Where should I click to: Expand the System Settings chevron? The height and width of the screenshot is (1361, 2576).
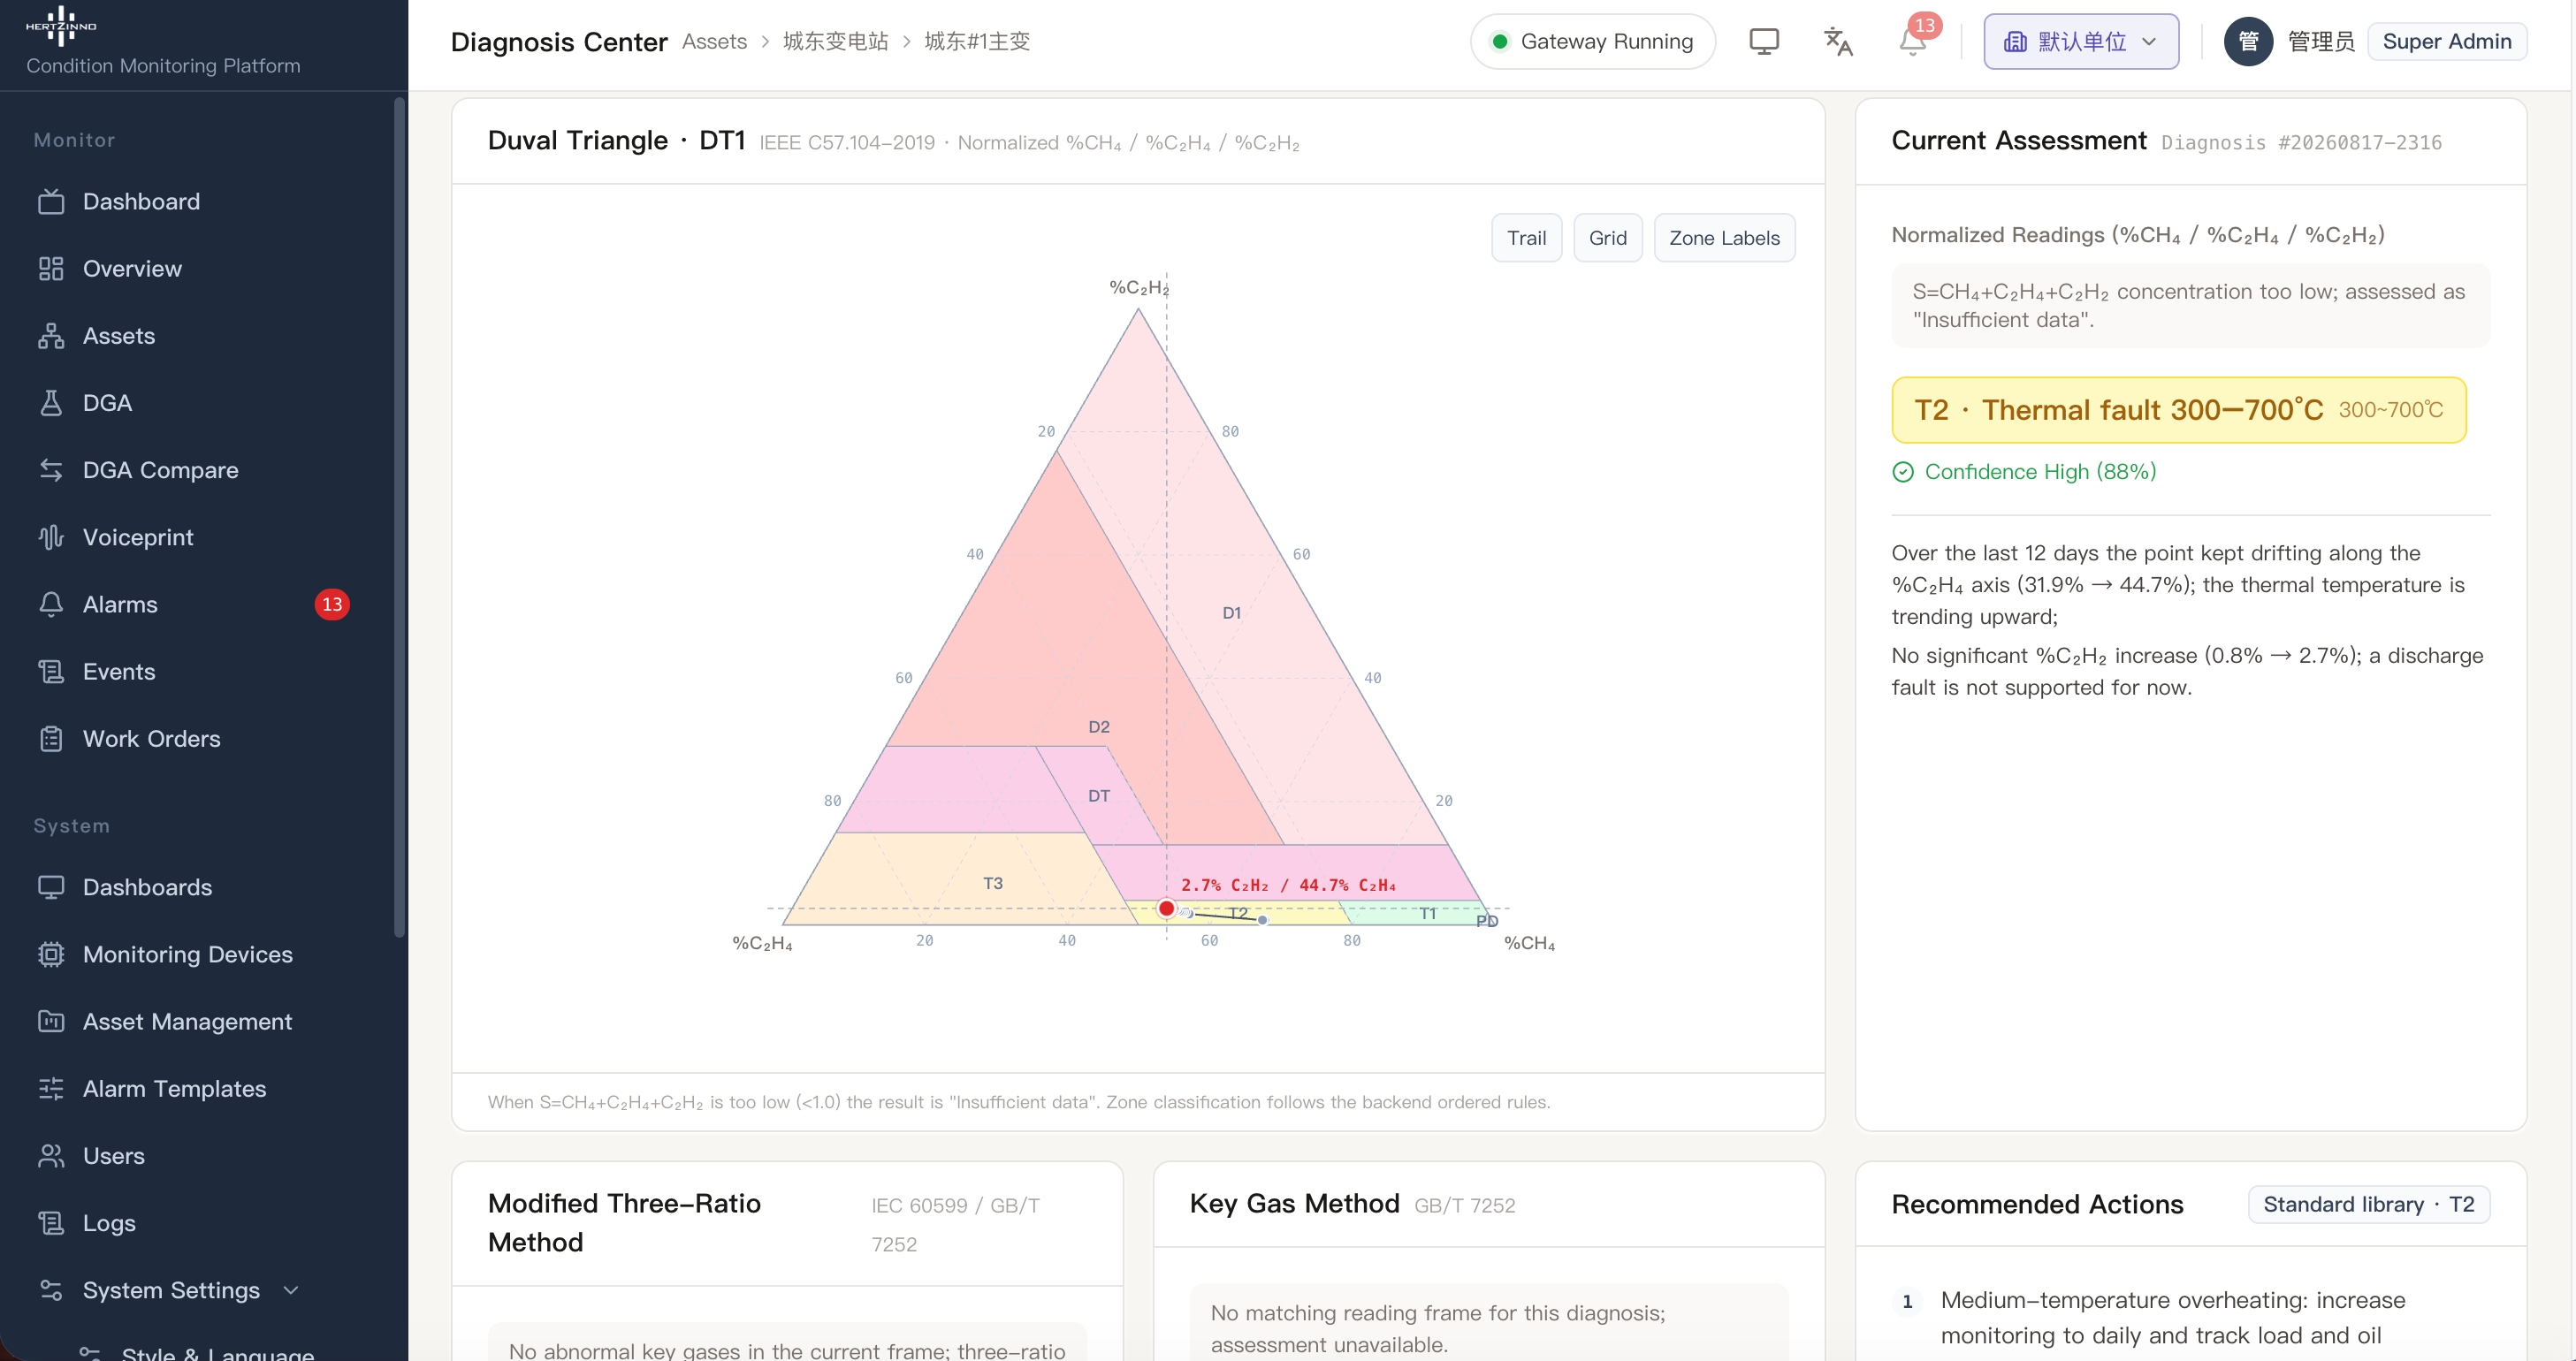(291, 1290)
